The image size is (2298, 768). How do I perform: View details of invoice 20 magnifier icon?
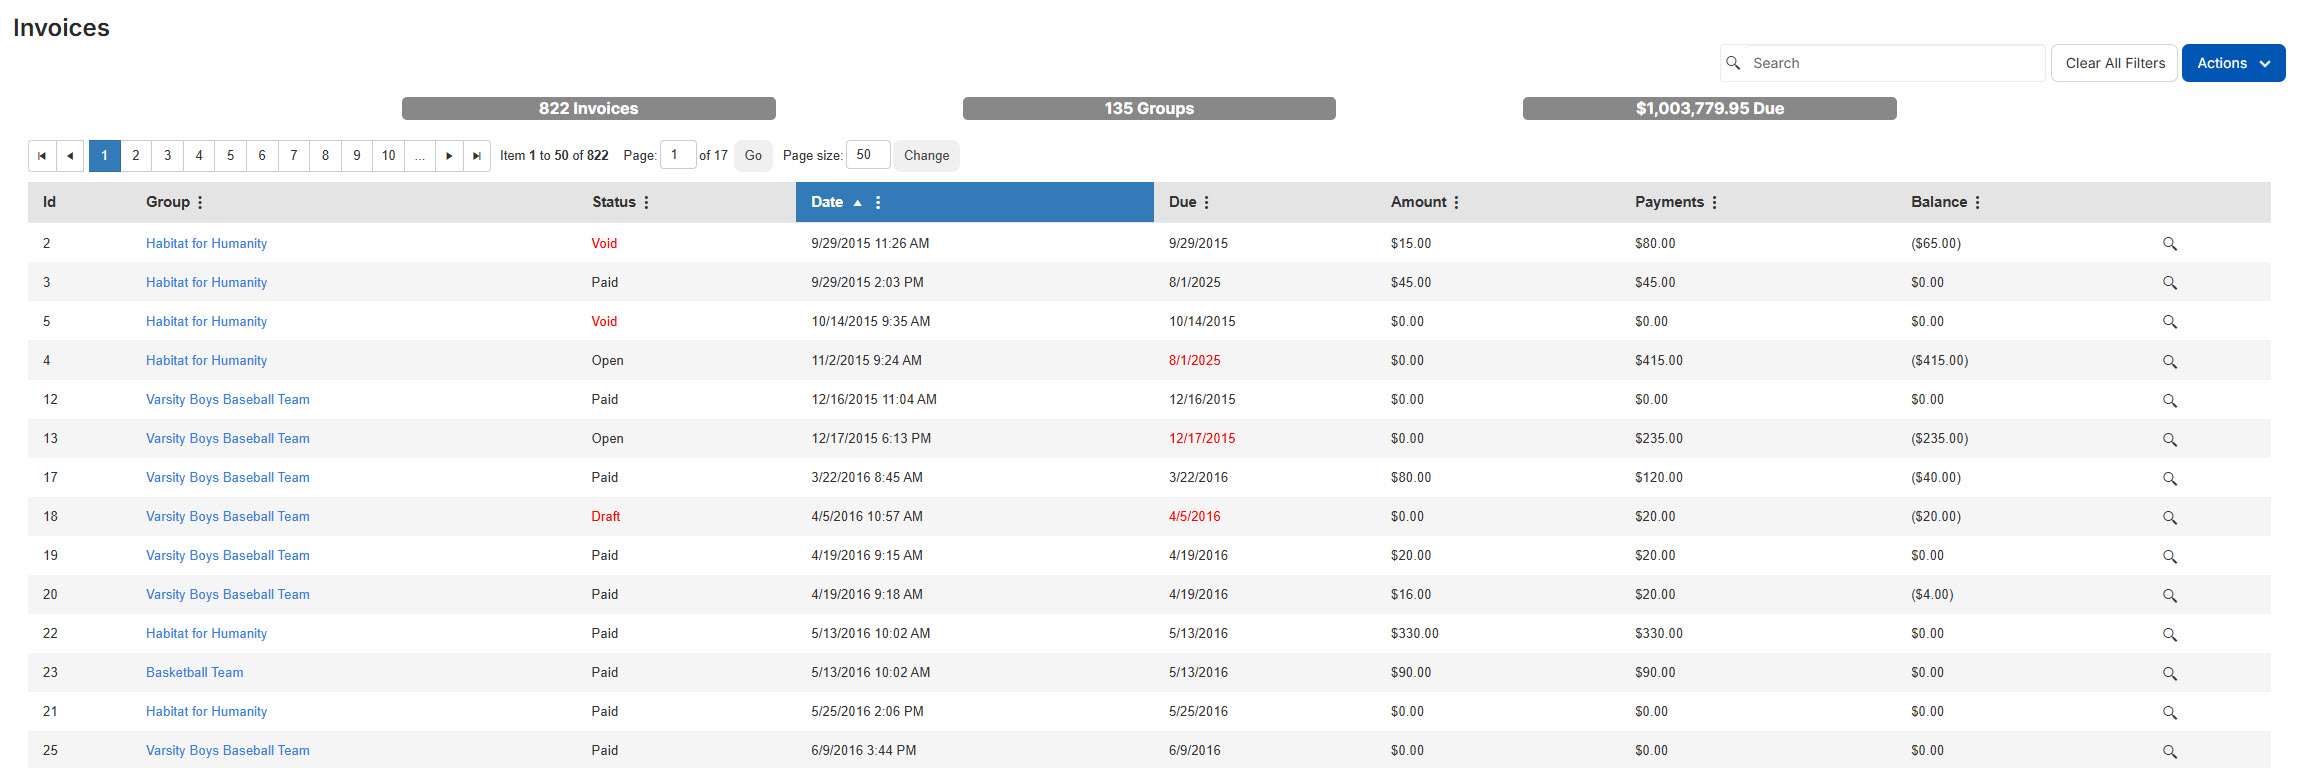[2170, 595]
